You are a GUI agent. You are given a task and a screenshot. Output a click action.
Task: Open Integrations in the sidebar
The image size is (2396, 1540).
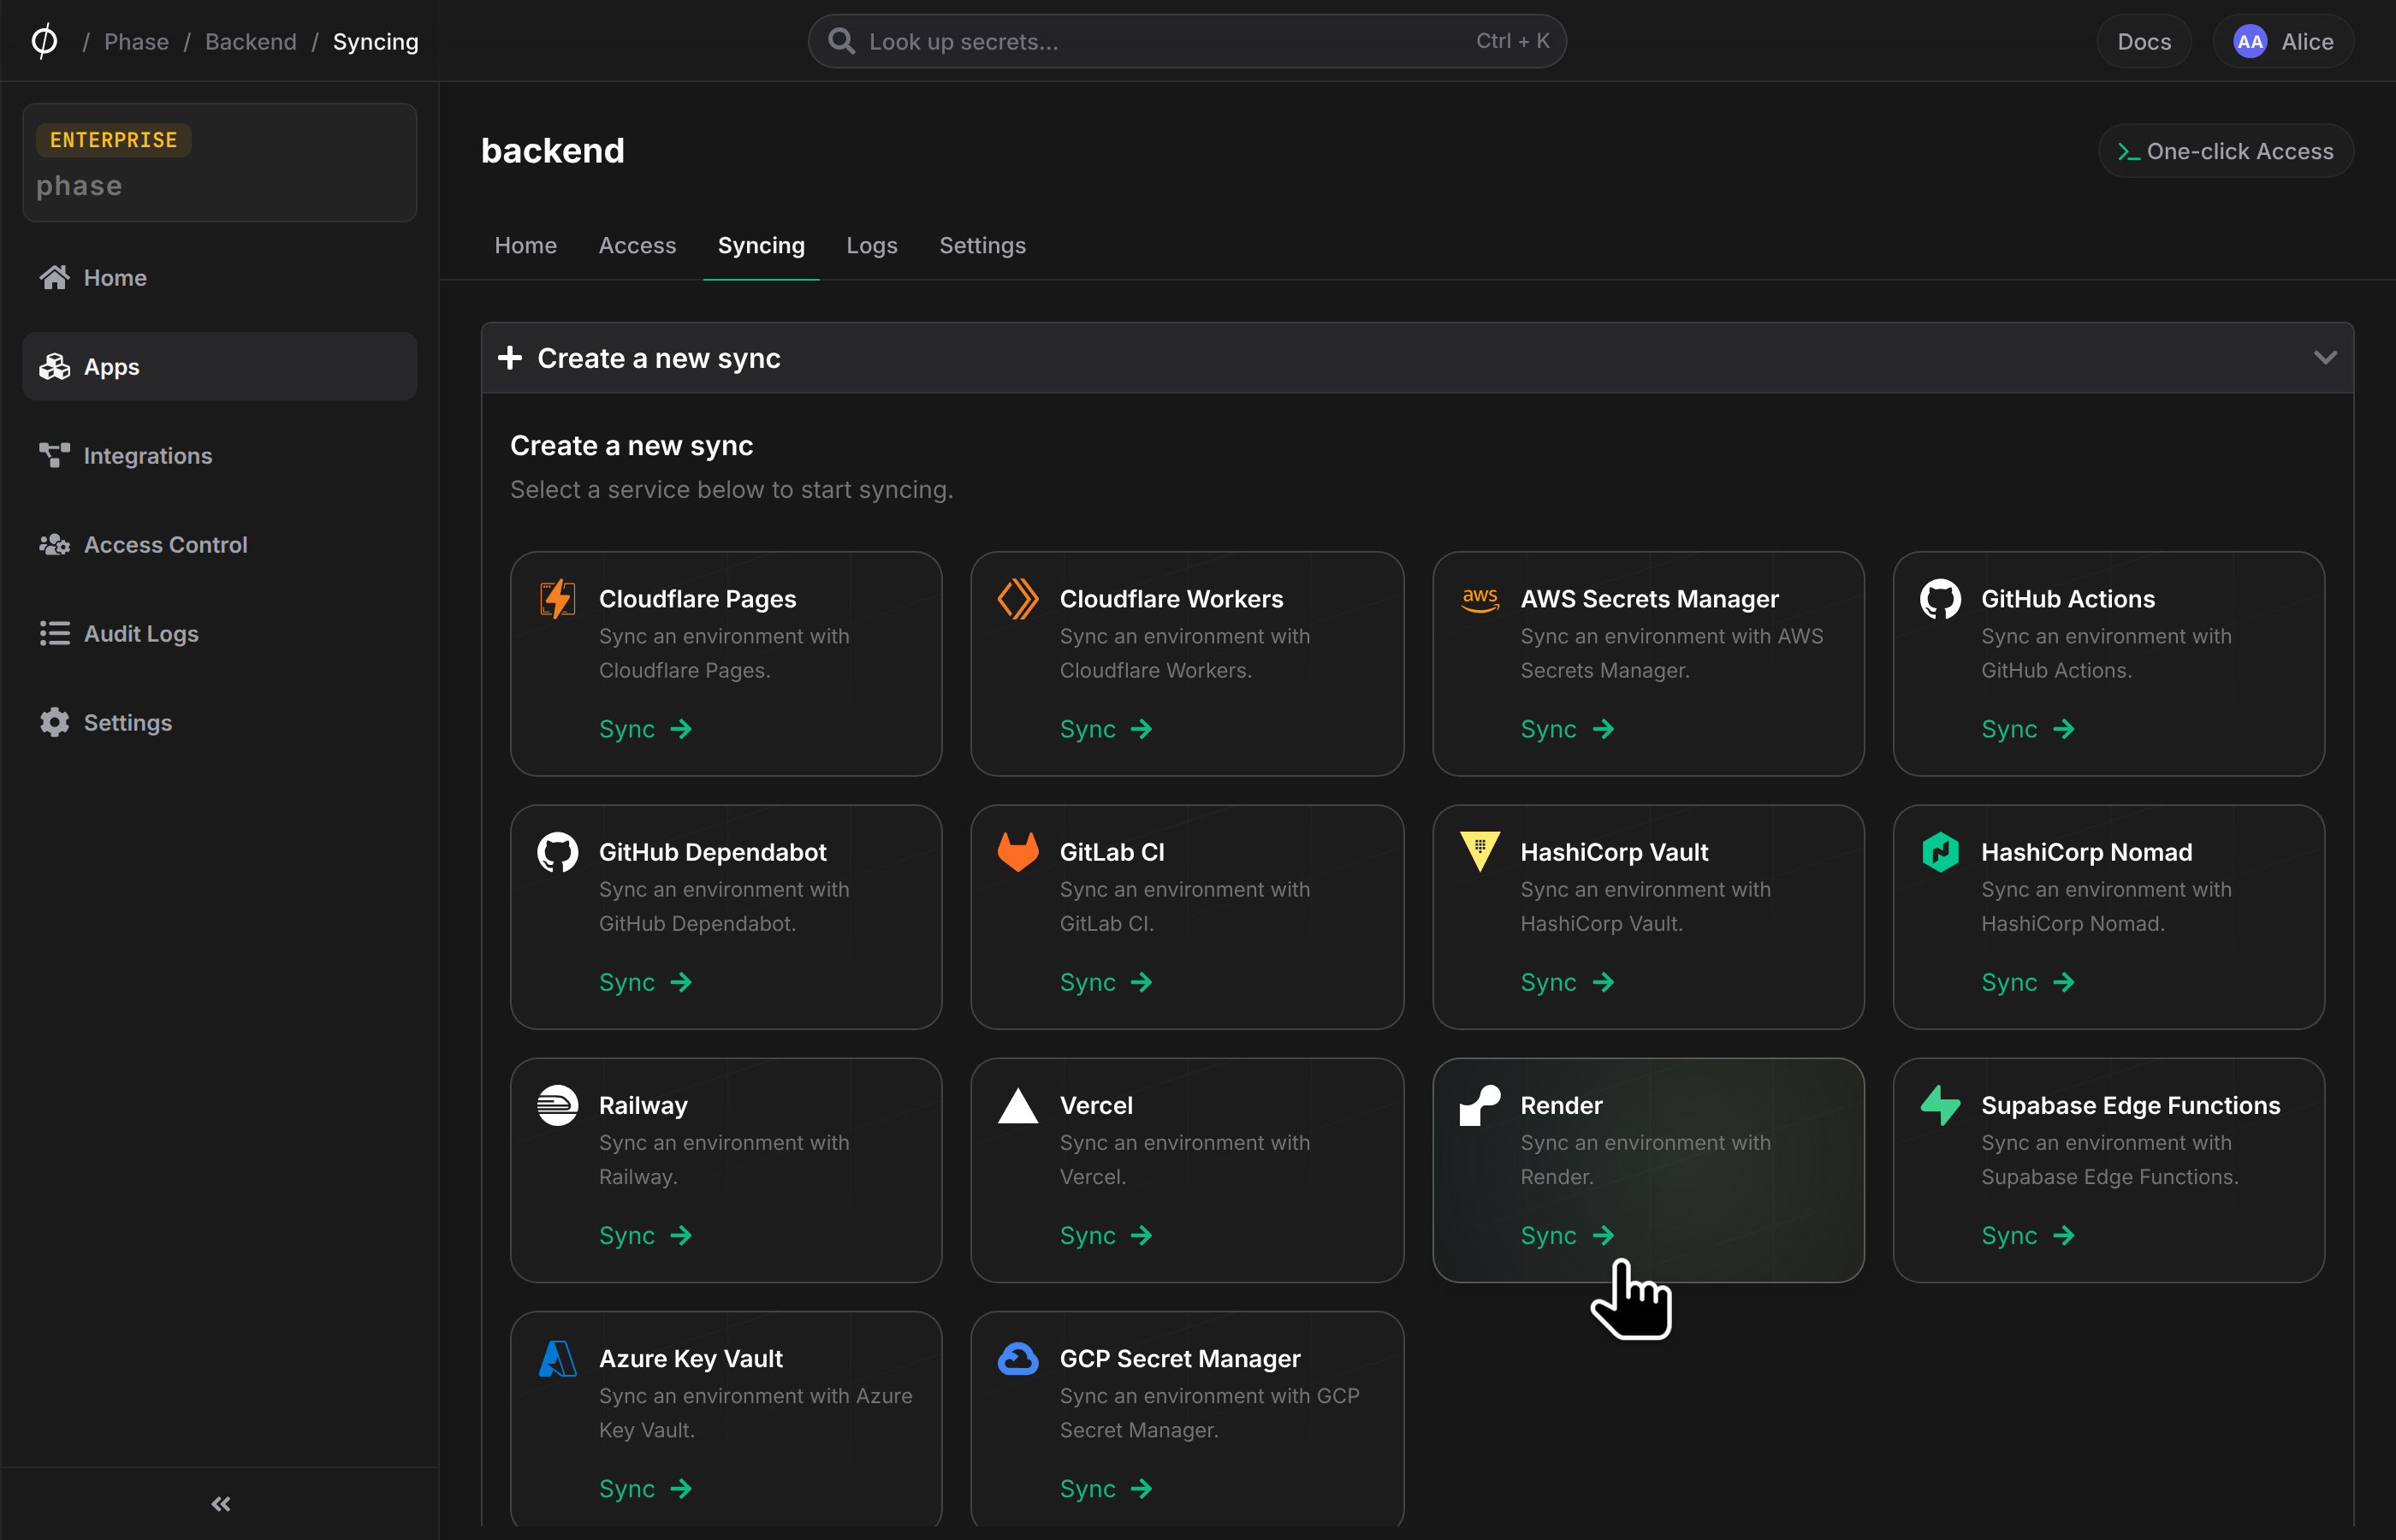pos(219,455)
